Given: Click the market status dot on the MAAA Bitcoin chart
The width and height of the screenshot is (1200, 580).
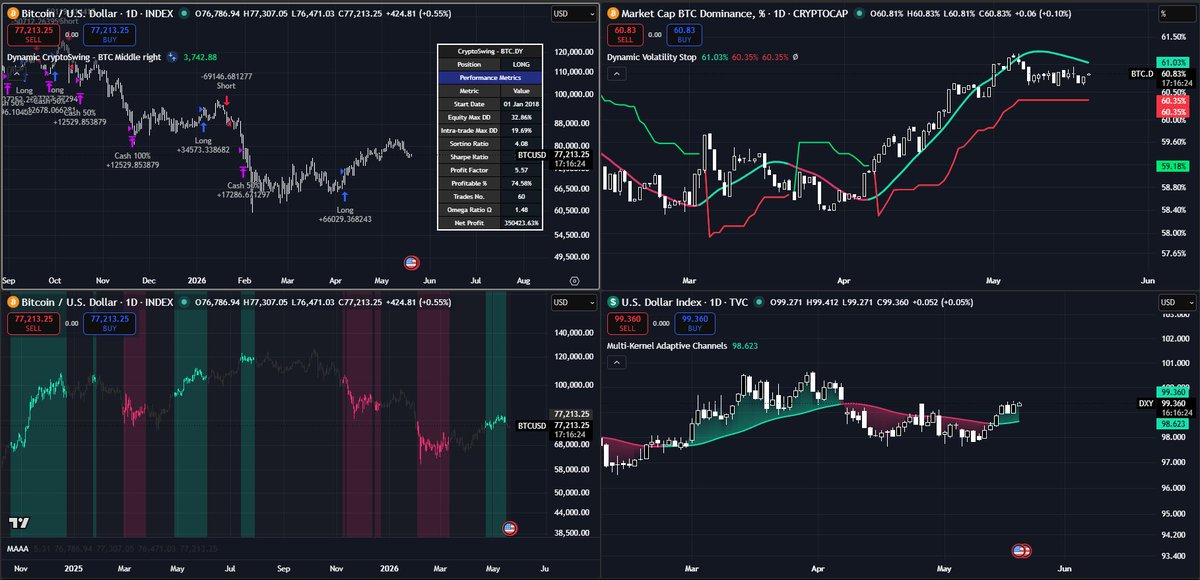Looking at the screenshot, I should [x=185, y=302].
